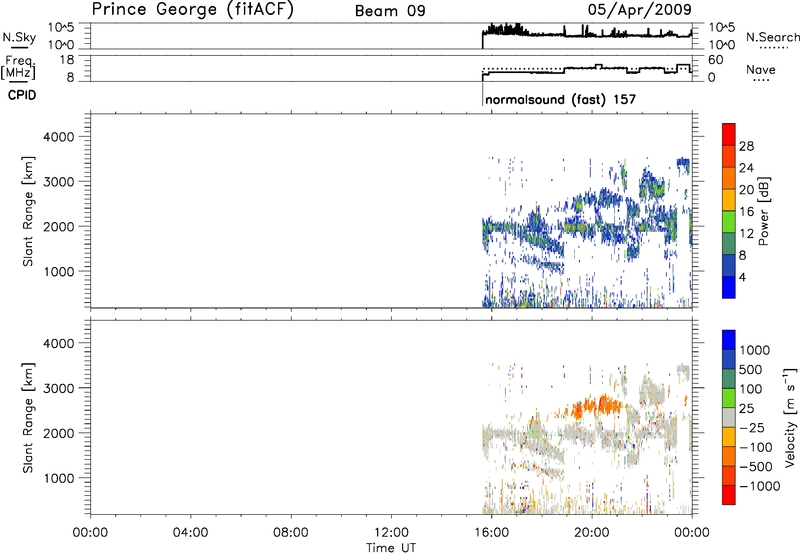The width and height of the screenshot is (800, 554).
Task: Select the "N.Search" legend label
Action: point(773,37)
